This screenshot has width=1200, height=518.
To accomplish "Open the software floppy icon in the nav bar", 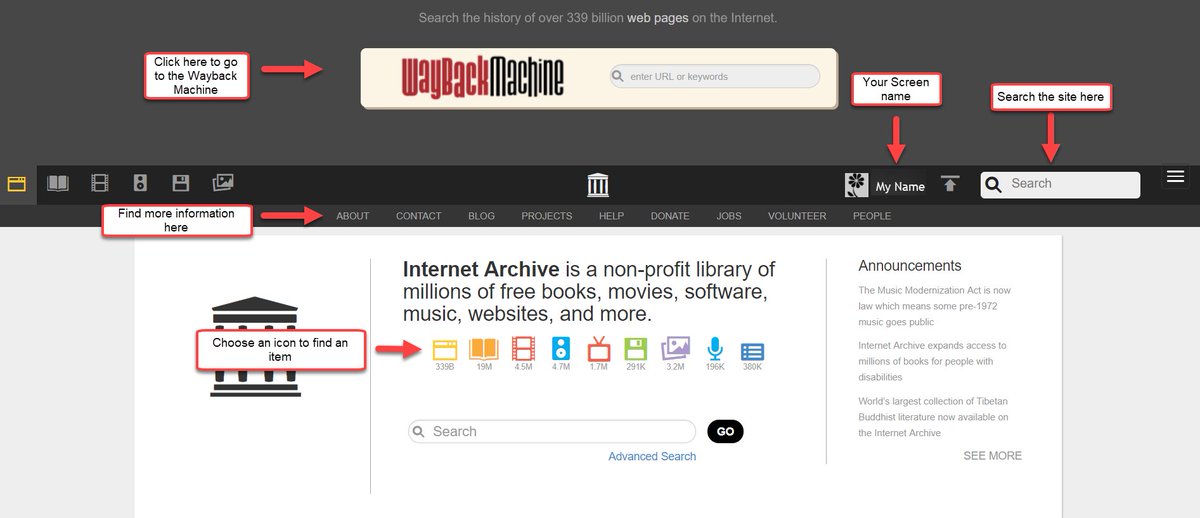I will point(181,183).
